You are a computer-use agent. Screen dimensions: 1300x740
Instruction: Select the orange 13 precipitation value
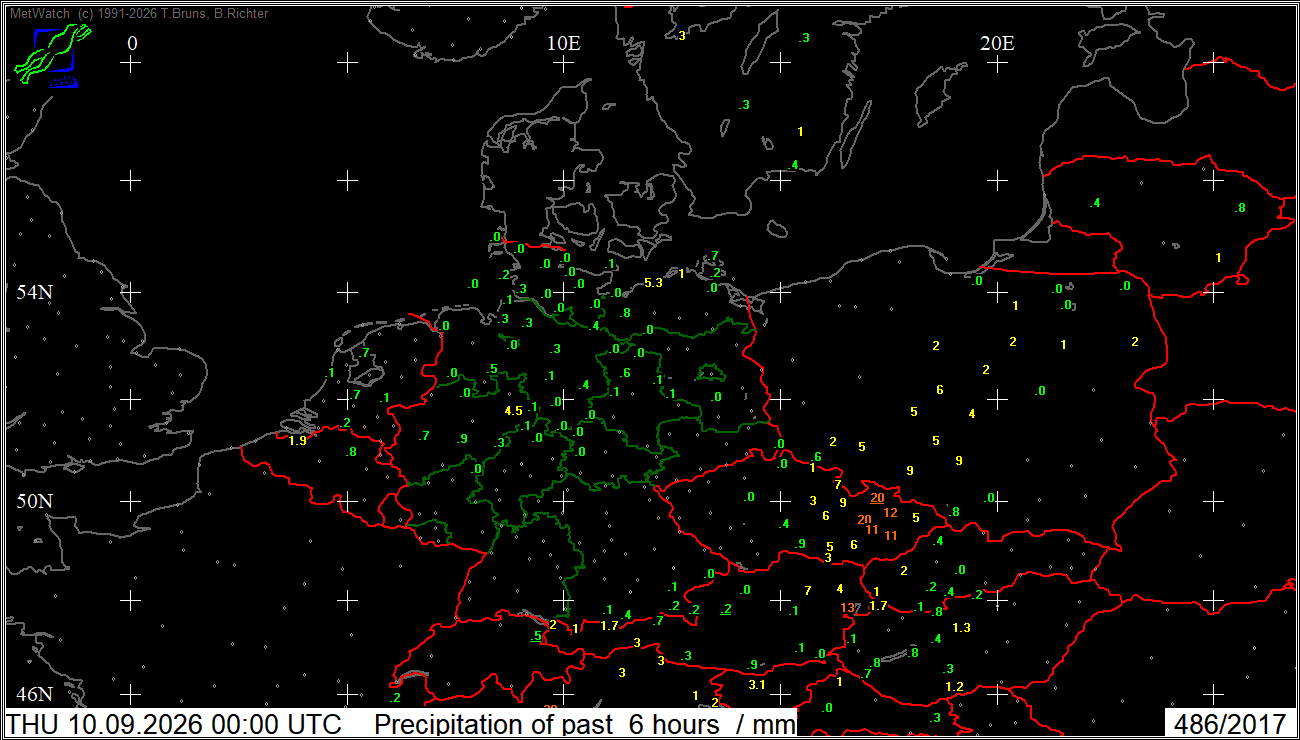tap(848, 607)
